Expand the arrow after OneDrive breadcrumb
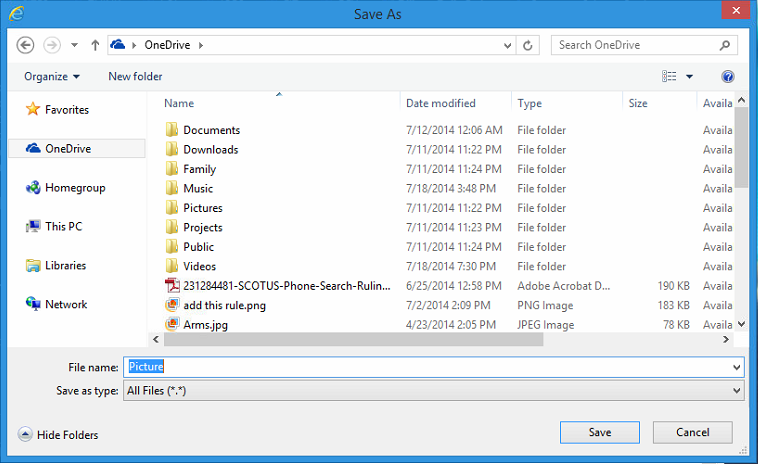The image size is (758, 464). [x=201, y=45]
